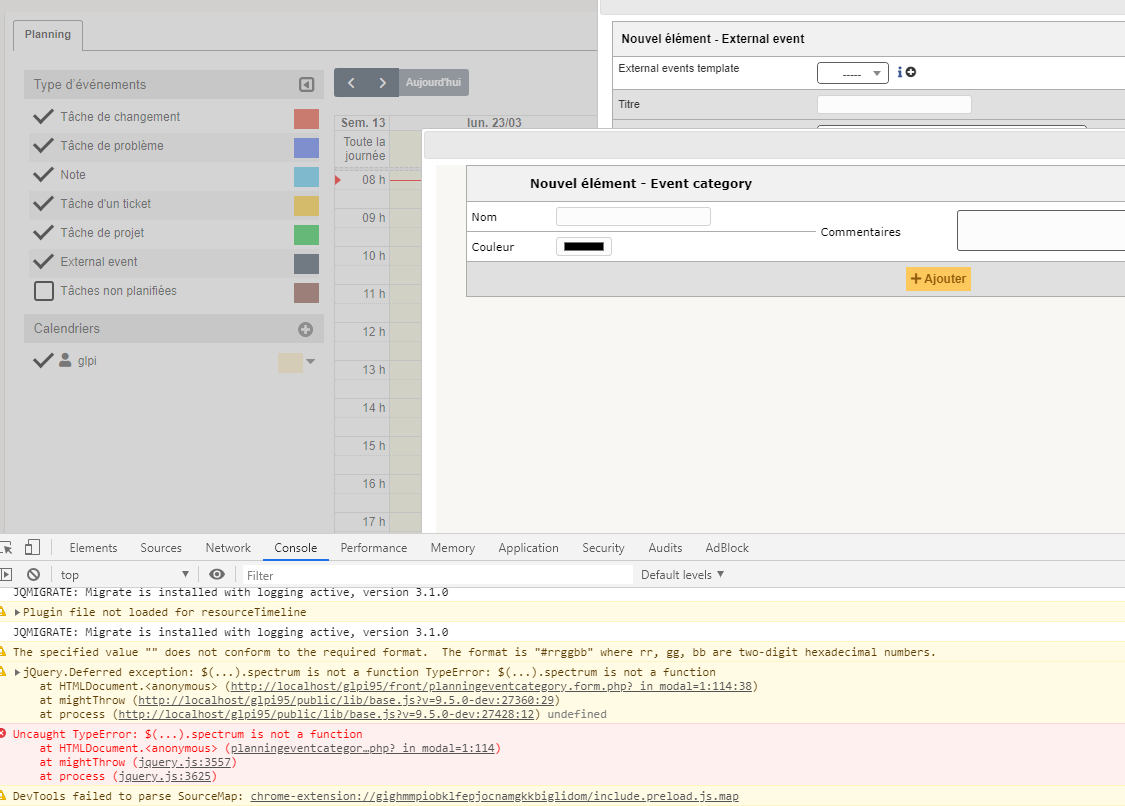1125x806 pixels.
Task: Open the glpi calendar color dropdown arrow
Action: (x=310, y=360)
